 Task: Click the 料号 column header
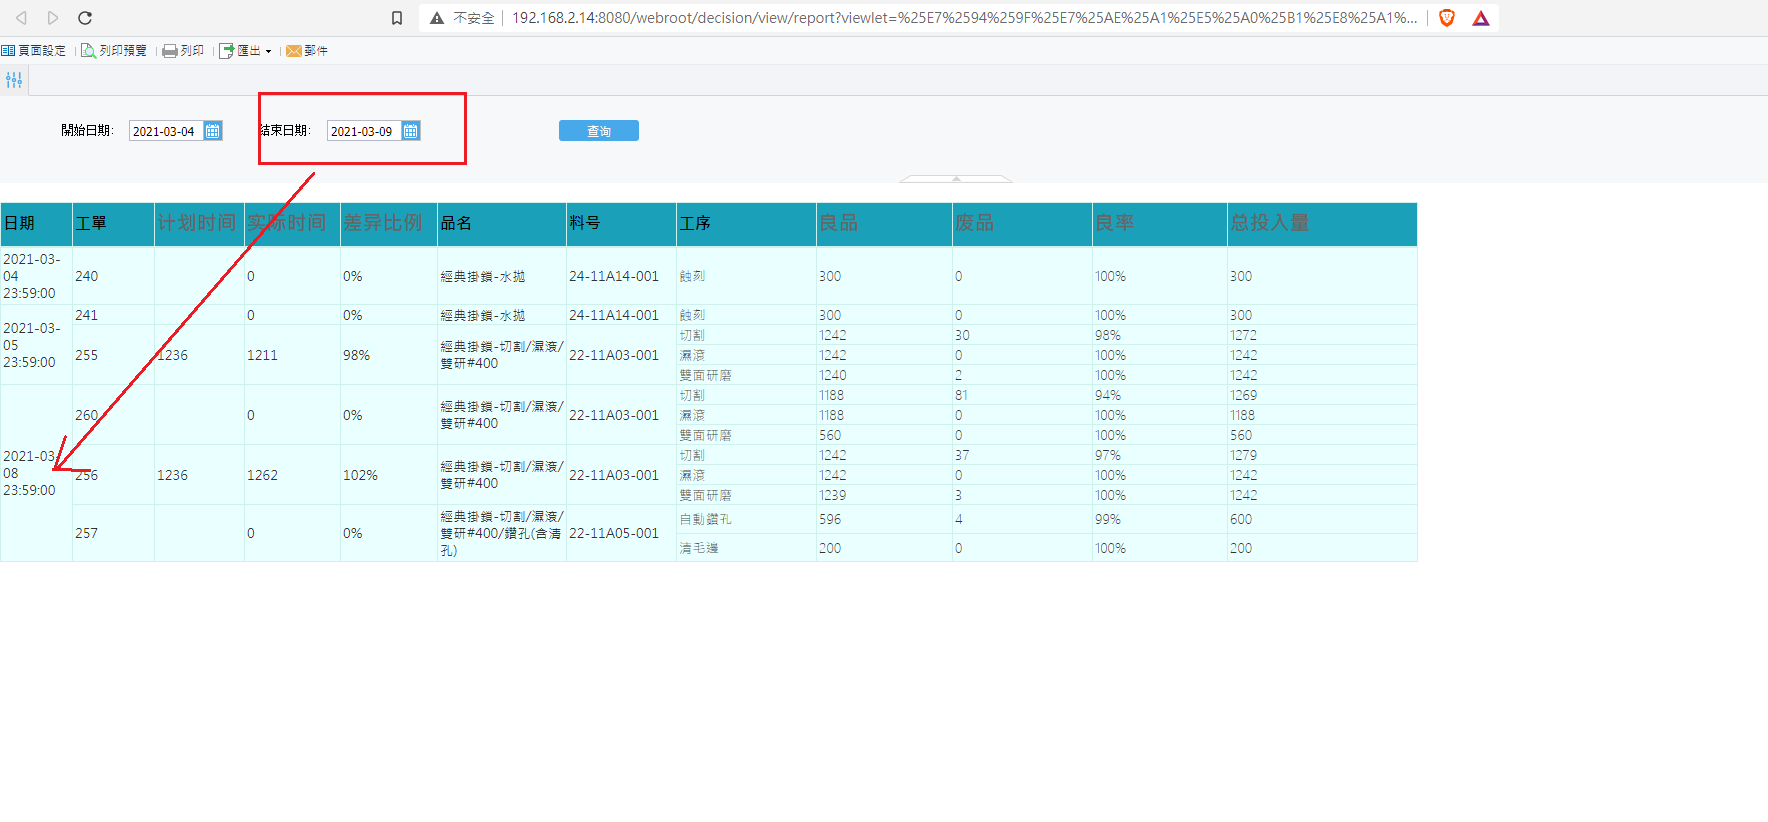click(x=621, y=224)
